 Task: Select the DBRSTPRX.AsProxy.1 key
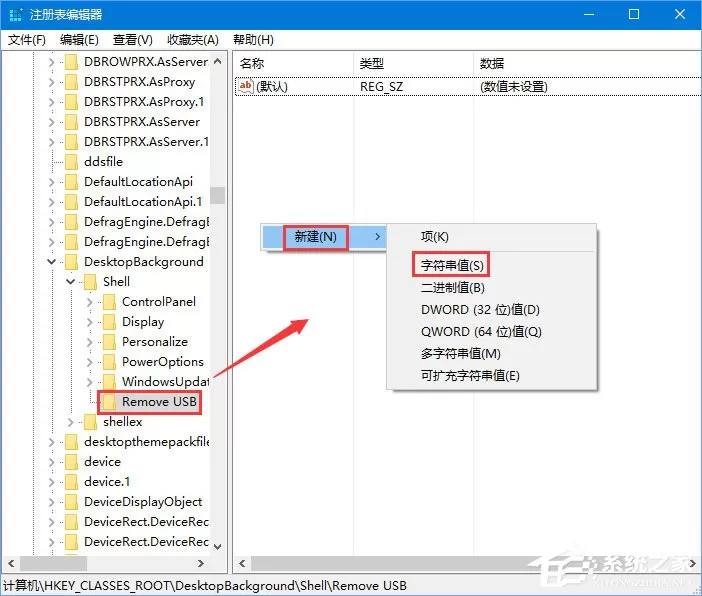click(x=144, y=102)
